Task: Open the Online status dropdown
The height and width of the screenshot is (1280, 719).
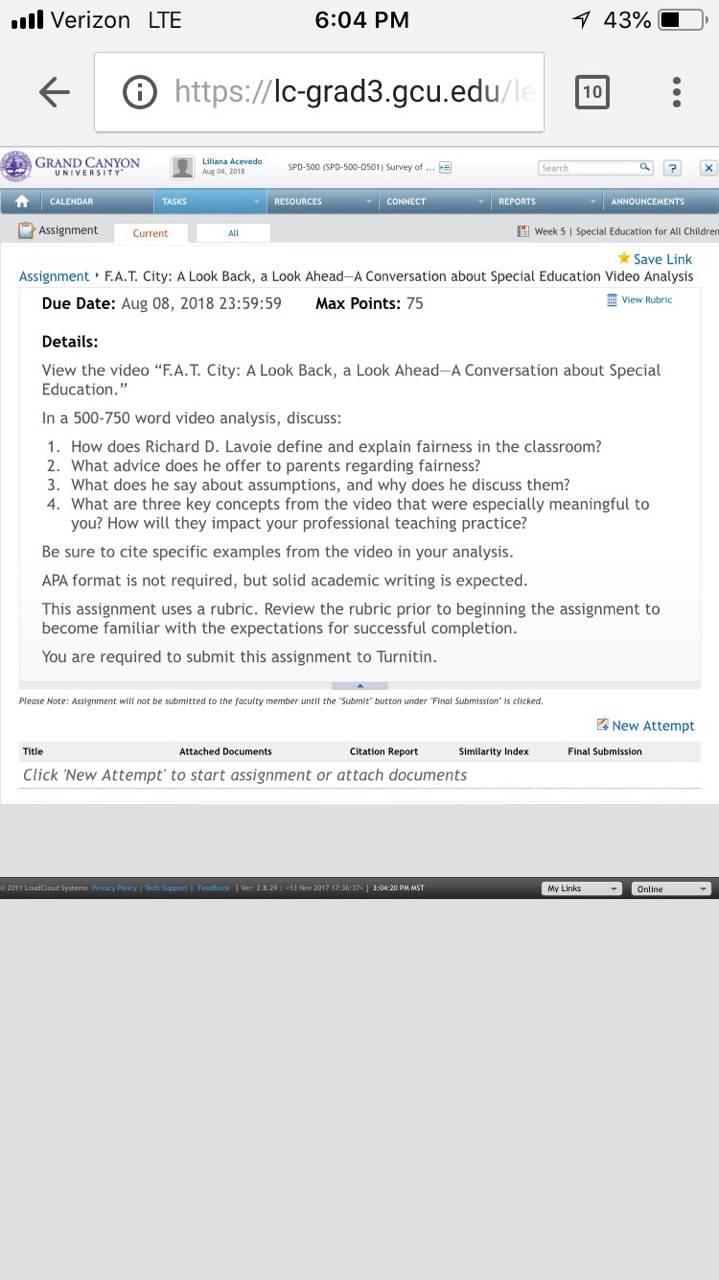Action: [x=671, y=888]
